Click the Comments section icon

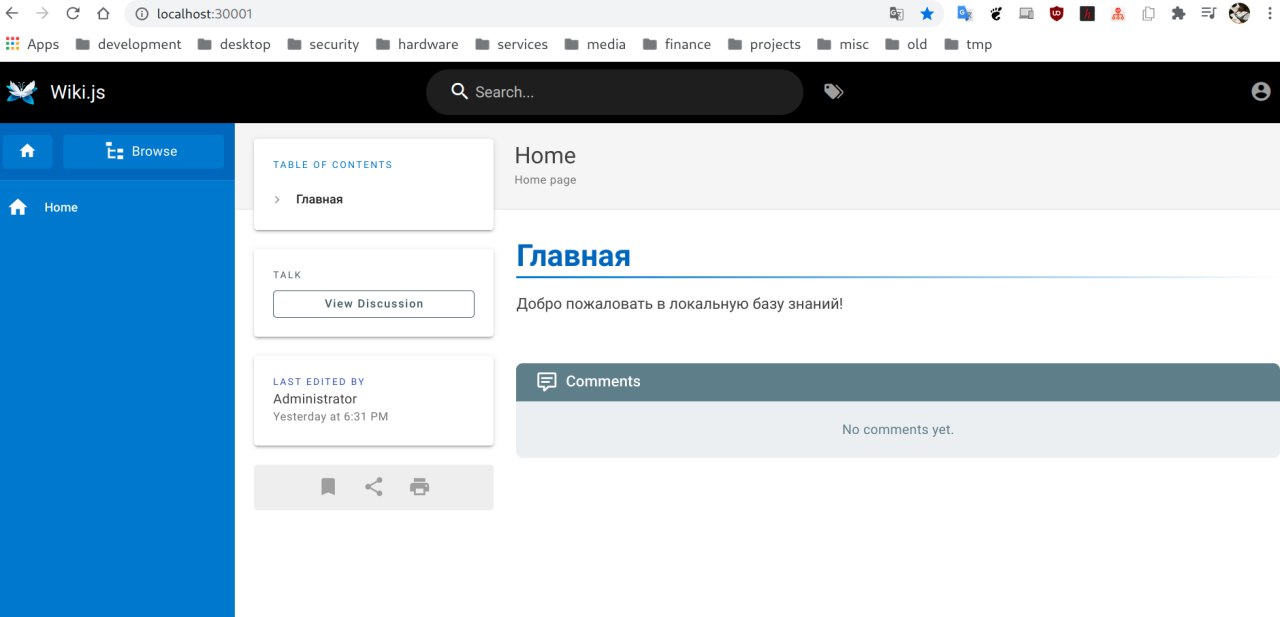pos(546,382)
